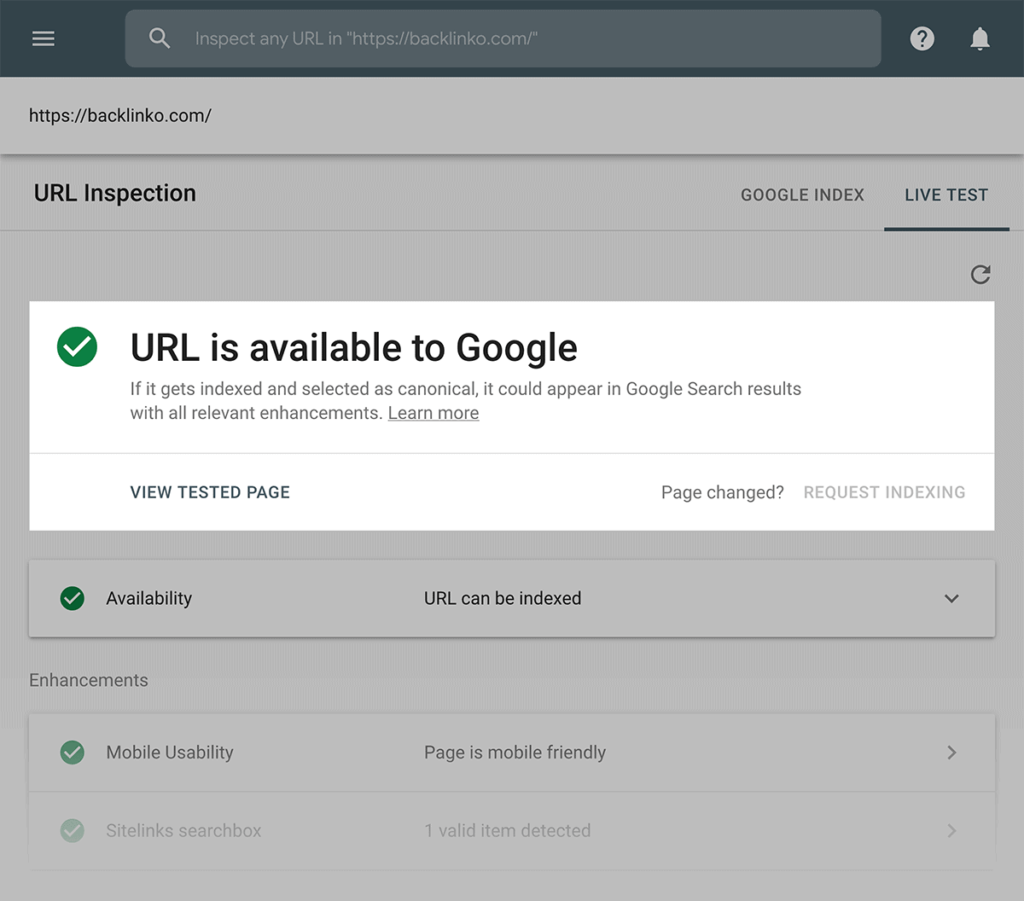Click the Sitelinks searchbox check icon
This screenshot has height=901, width=1024.
tap(72, 830)
